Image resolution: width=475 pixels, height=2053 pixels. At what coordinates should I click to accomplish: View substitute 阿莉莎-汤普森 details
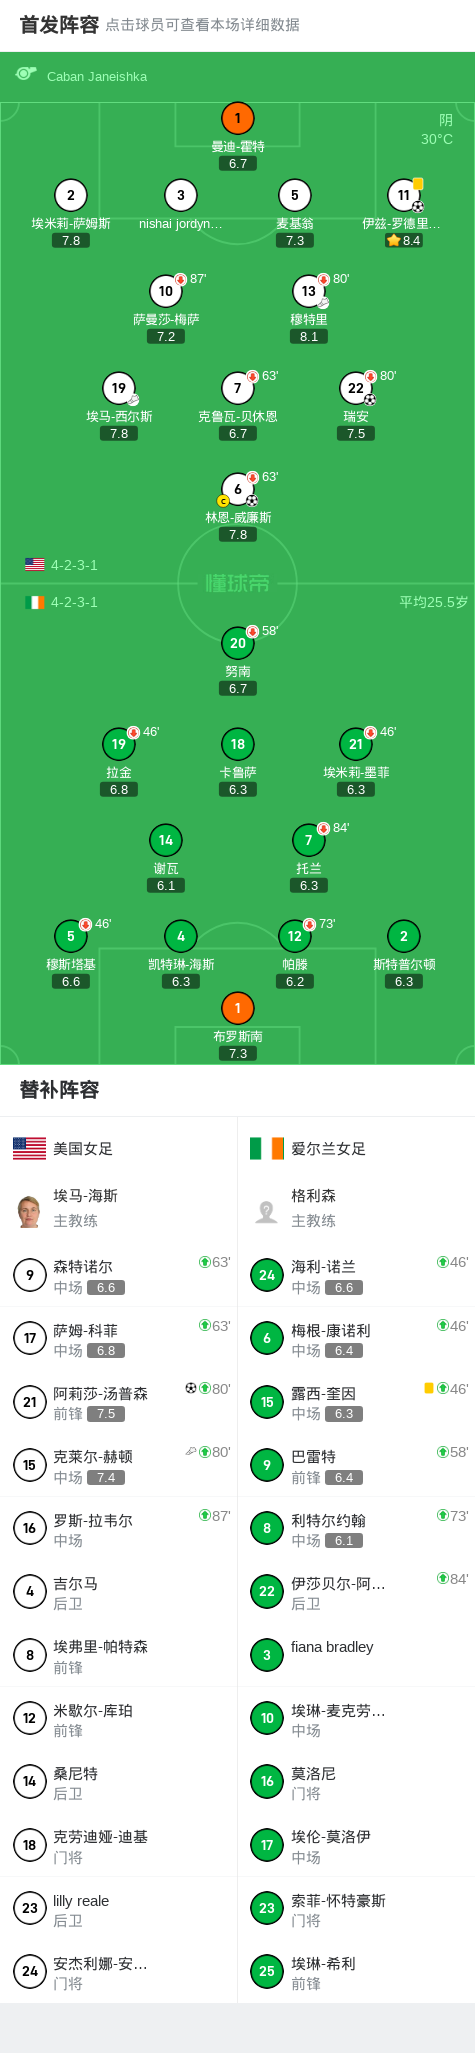coord(119,1402)
